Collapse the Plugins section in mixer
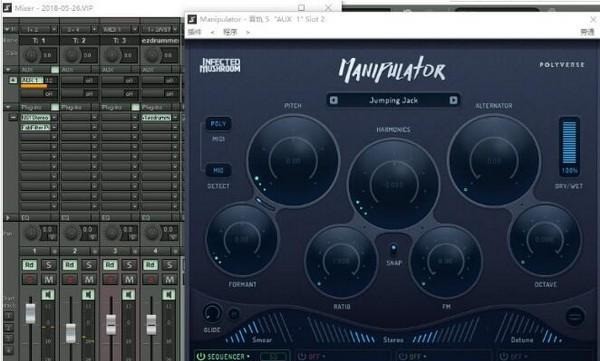This screenshot has height=361, width=600. (8, 107)
